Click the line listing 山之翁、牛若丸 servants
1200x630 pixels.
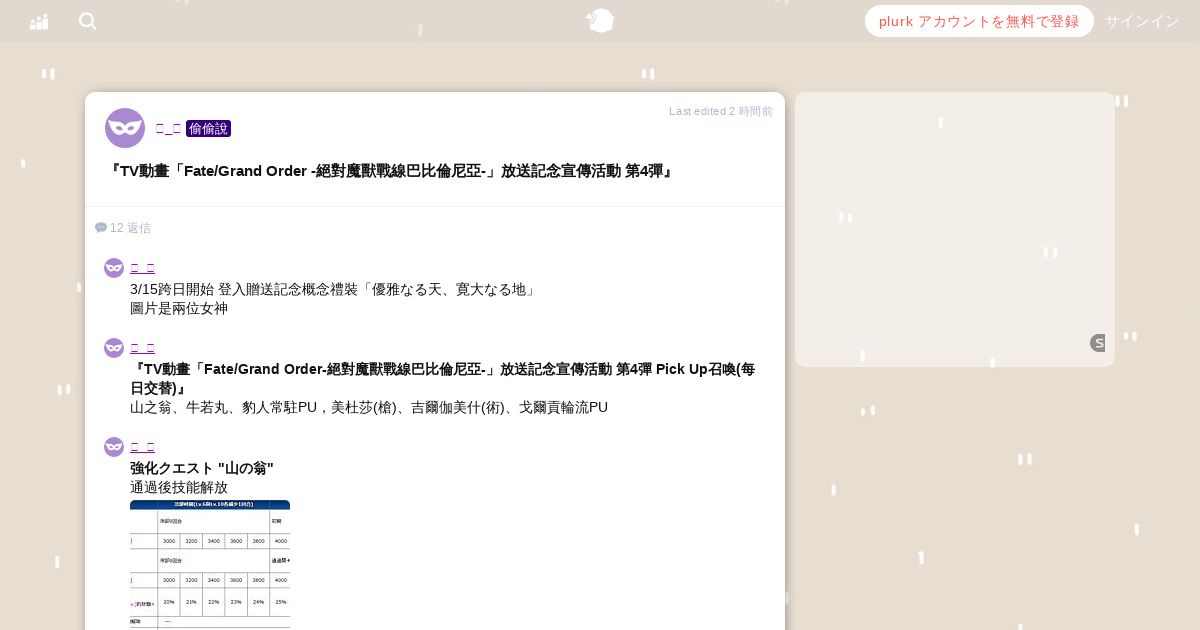point(369,407)
